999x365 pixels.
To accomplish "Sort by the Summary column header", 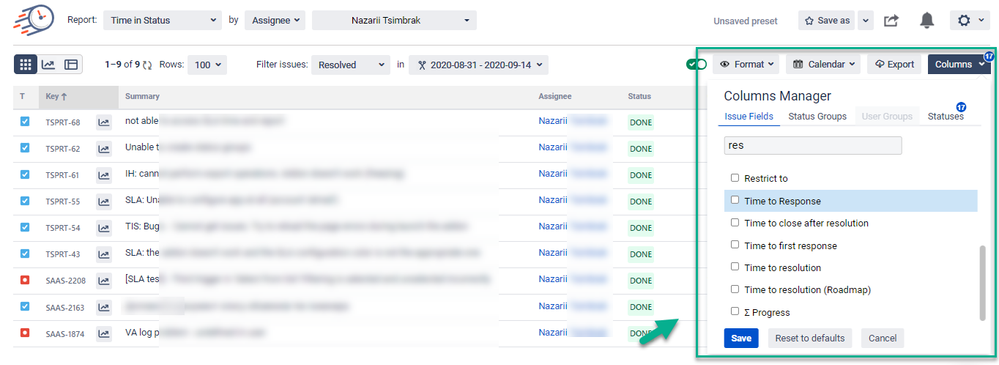I will [142, 96].
